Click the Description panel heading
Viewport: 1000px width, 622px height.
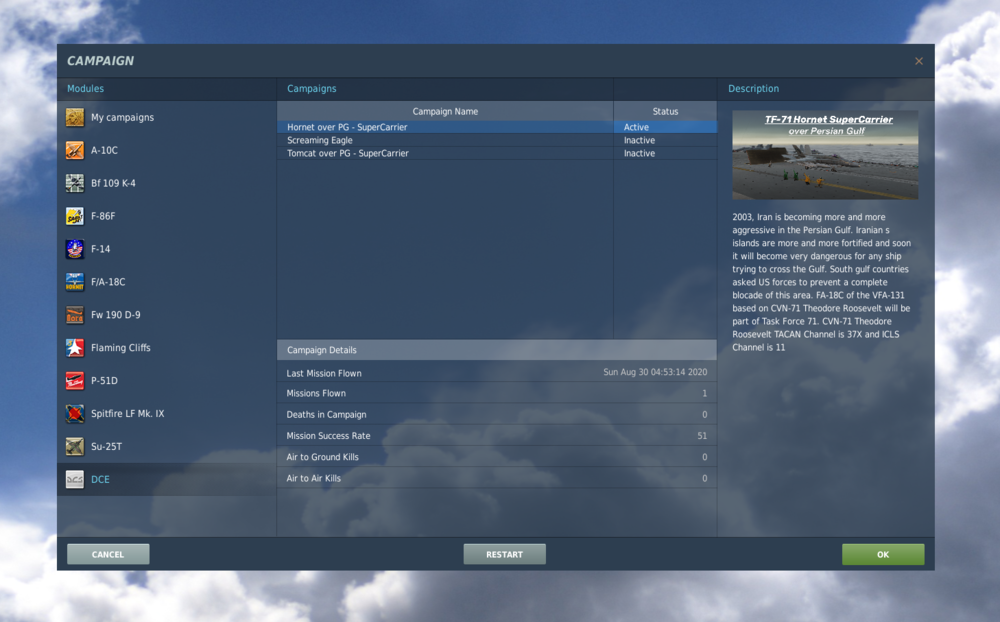(753, 89)
